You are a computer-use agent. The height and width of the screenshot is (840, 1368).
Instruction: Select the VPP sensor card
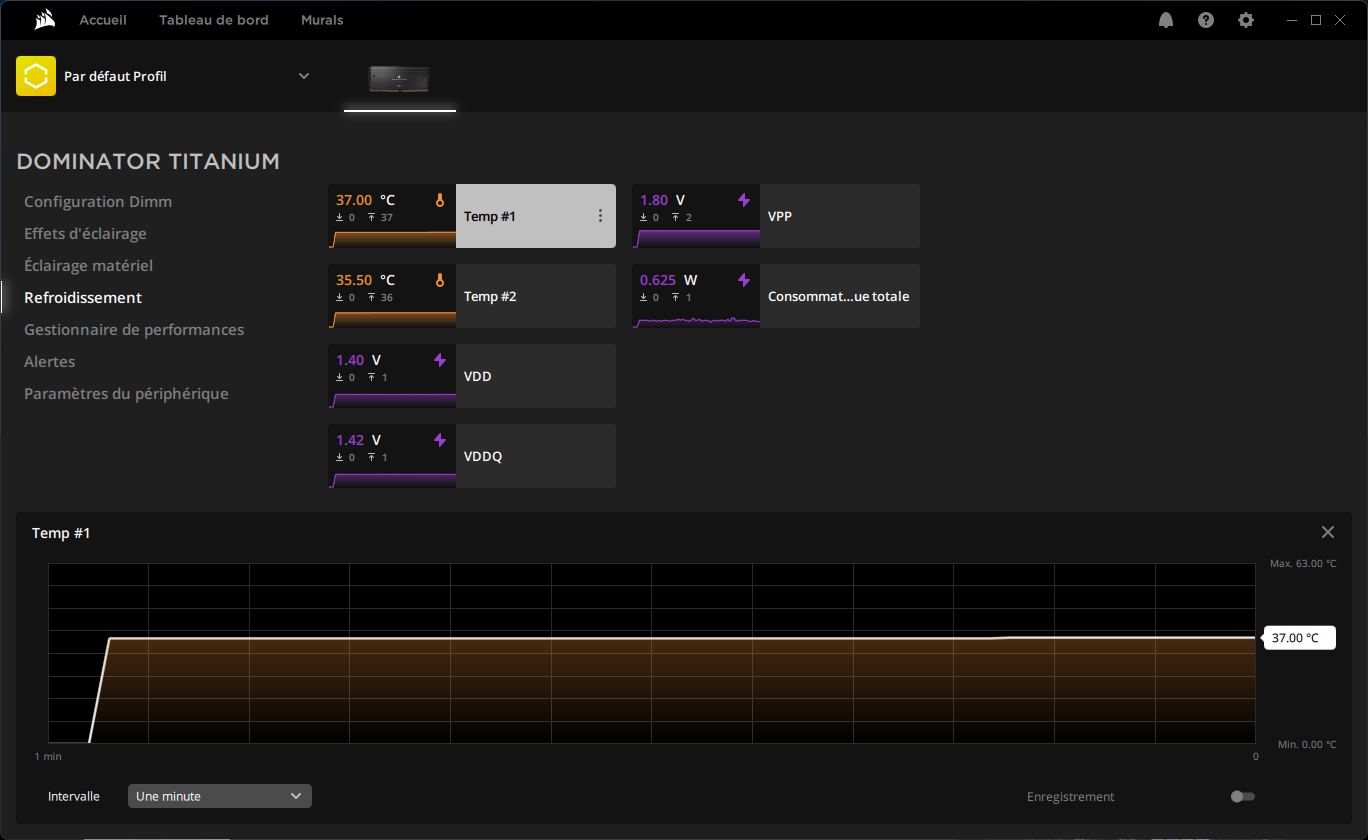click(776, 216)
